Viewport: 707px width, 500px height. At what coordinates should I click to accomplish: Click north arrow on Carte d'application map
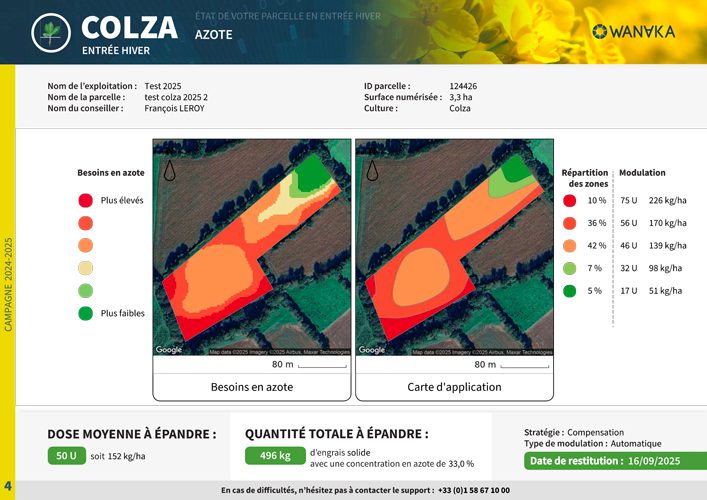pos(372,168)
